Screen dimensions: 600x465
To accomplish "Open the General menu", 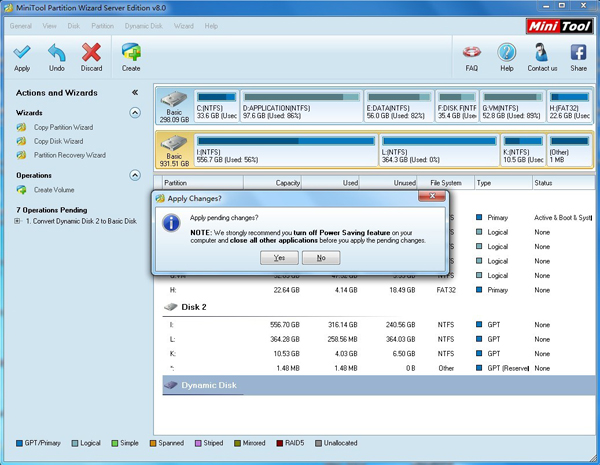I will 21,26.
